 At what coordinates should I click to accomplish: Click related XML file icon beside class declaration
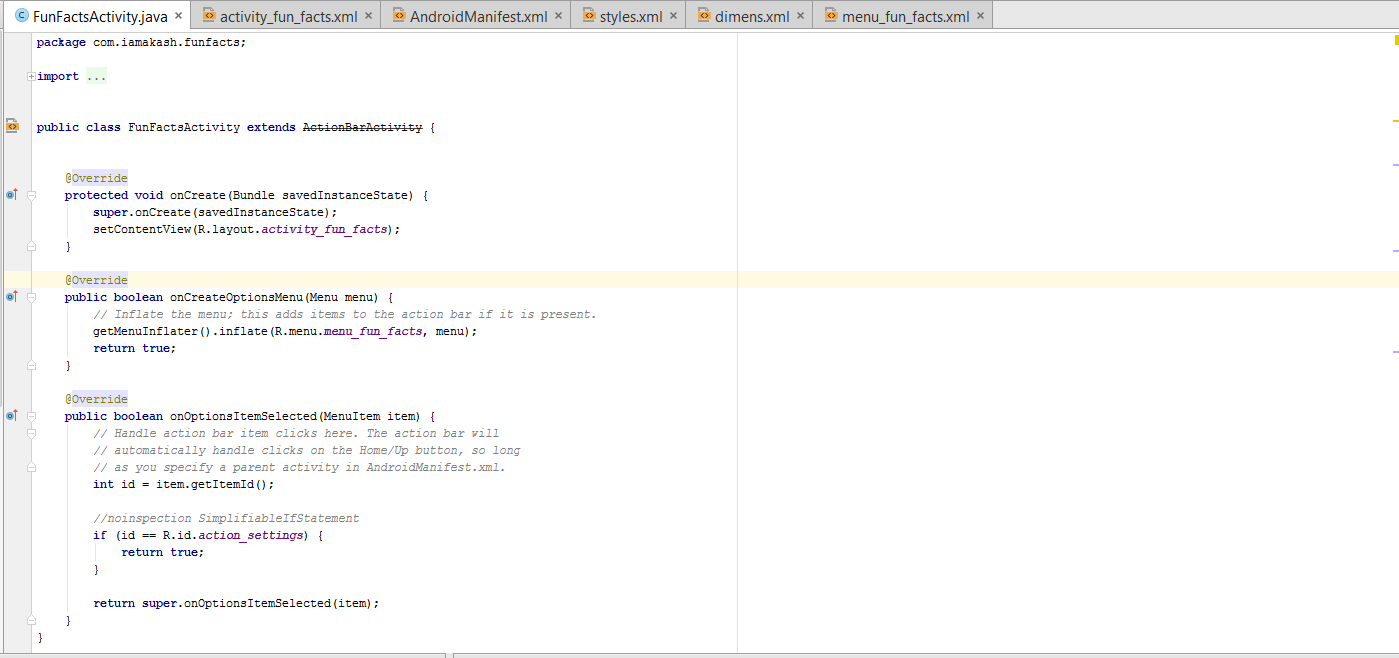12,126
